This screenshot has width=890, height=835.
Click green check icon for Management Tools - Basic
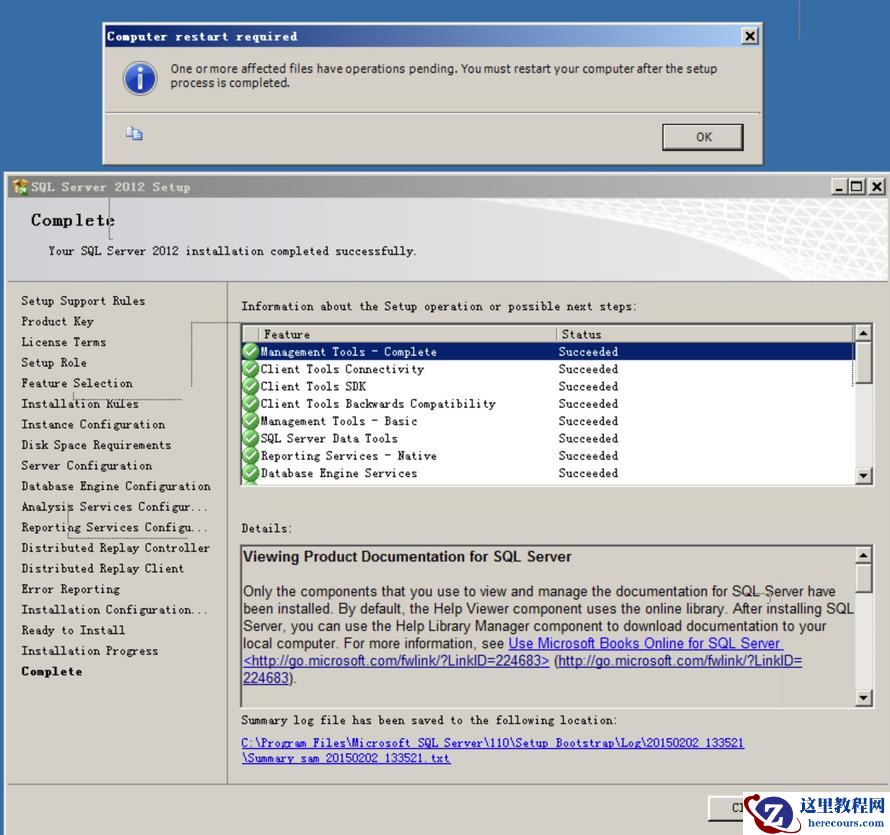point(250,421)
